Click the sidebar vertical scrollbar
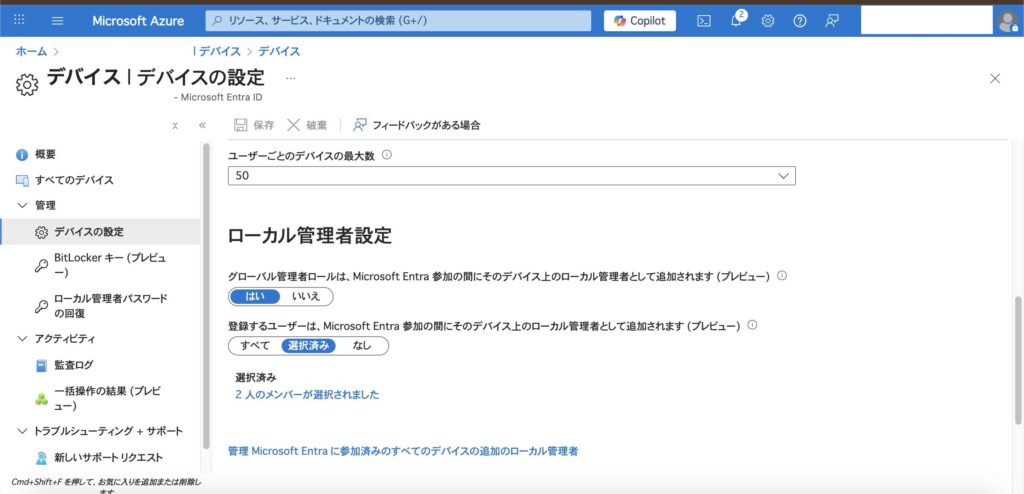The height and width of the screenshot is (494, 1024). [x=206, y=297]
